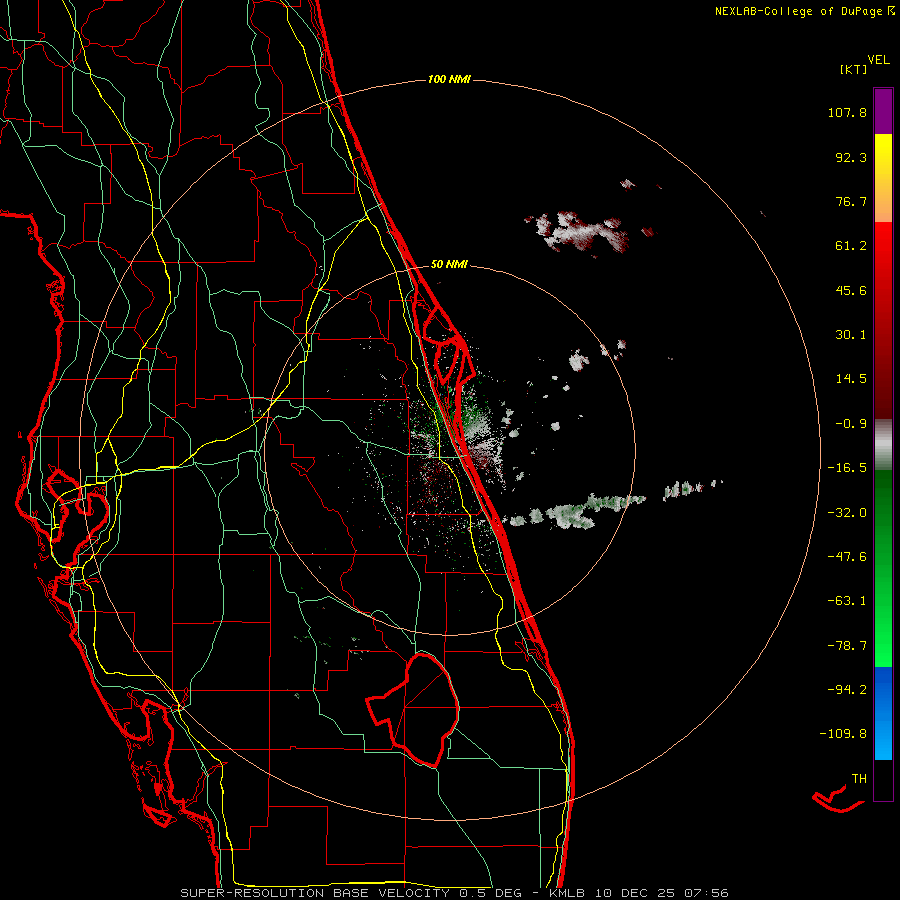Viewport: 900px width, 900px height.
Task: Click the 30.1 legend value
Action: pos(851,335)
